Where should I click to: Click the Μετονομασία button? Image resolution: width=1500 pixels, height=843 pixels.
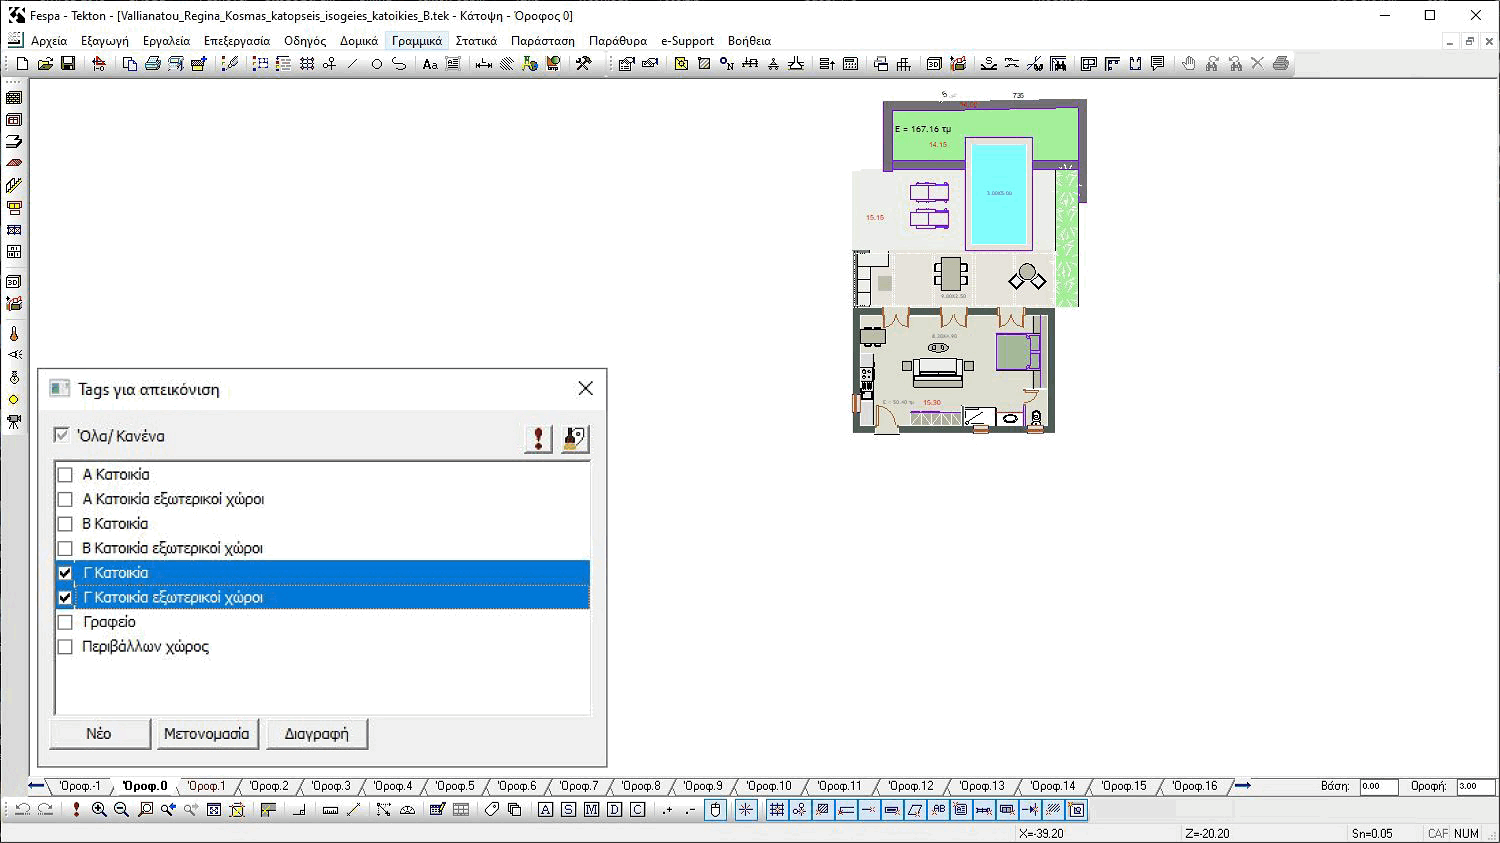206,734
